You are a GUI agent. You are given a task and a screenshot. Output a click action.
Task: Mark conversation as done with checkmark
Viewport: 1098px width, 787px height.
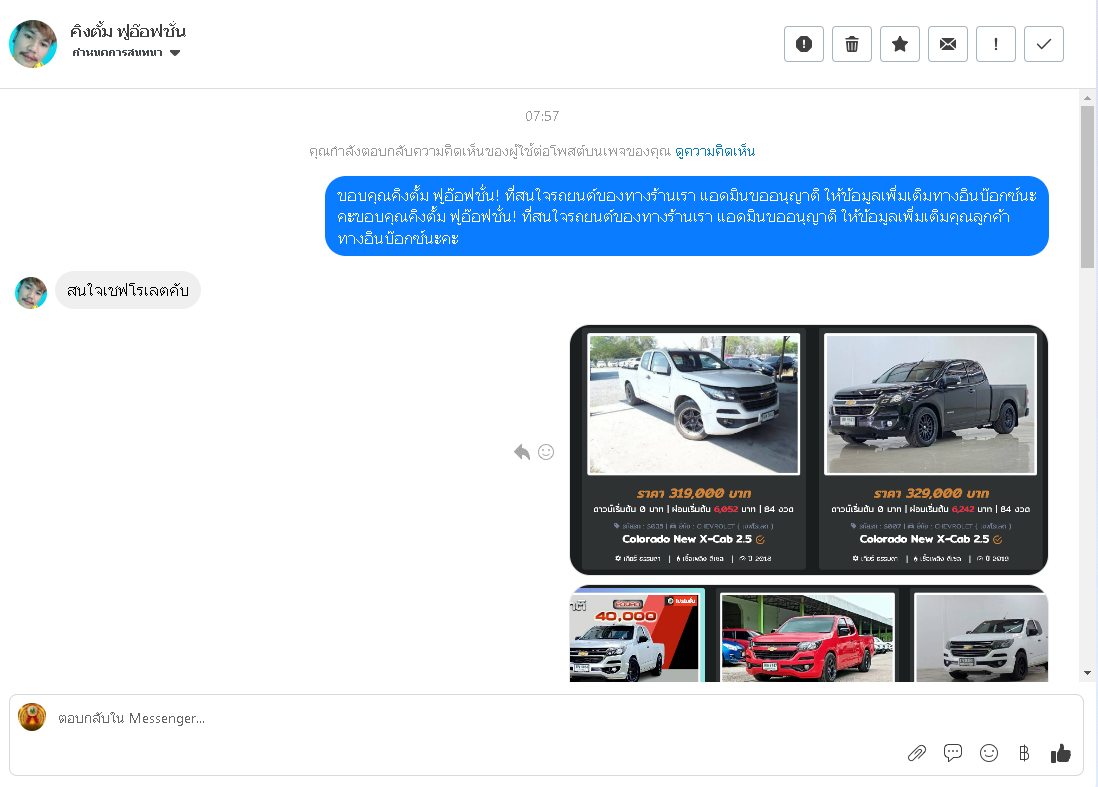1043,44
